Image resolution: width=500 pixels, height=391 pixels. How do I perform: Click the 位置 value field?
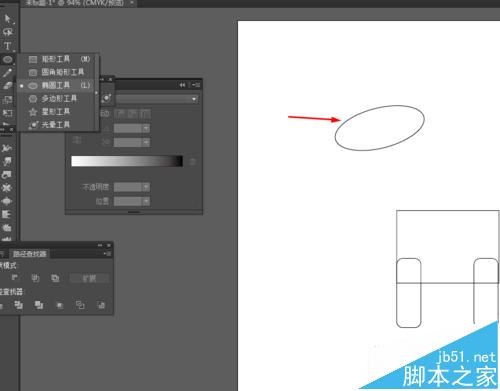128,201
